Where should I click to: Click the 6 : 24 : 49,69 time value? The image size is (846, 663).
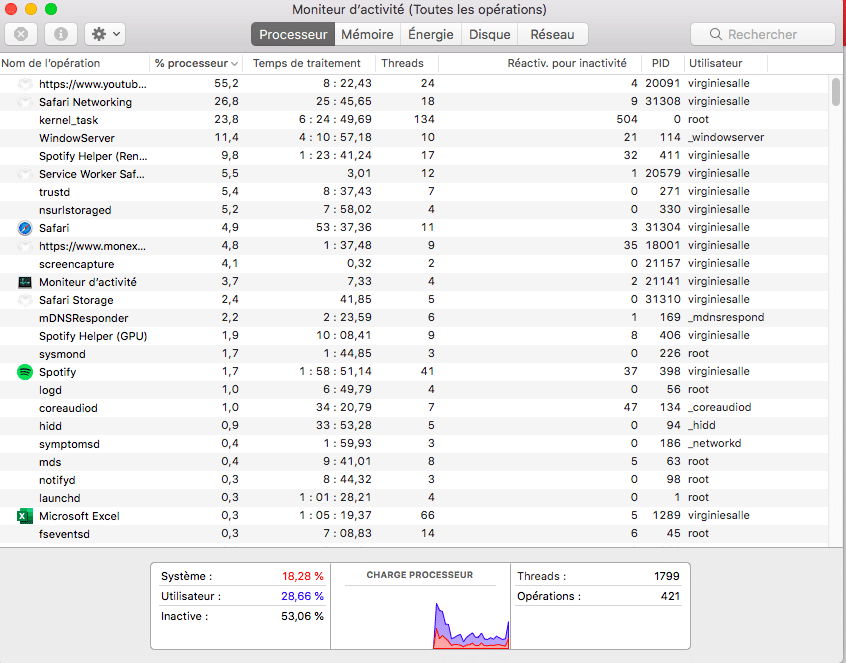point(335,119)
